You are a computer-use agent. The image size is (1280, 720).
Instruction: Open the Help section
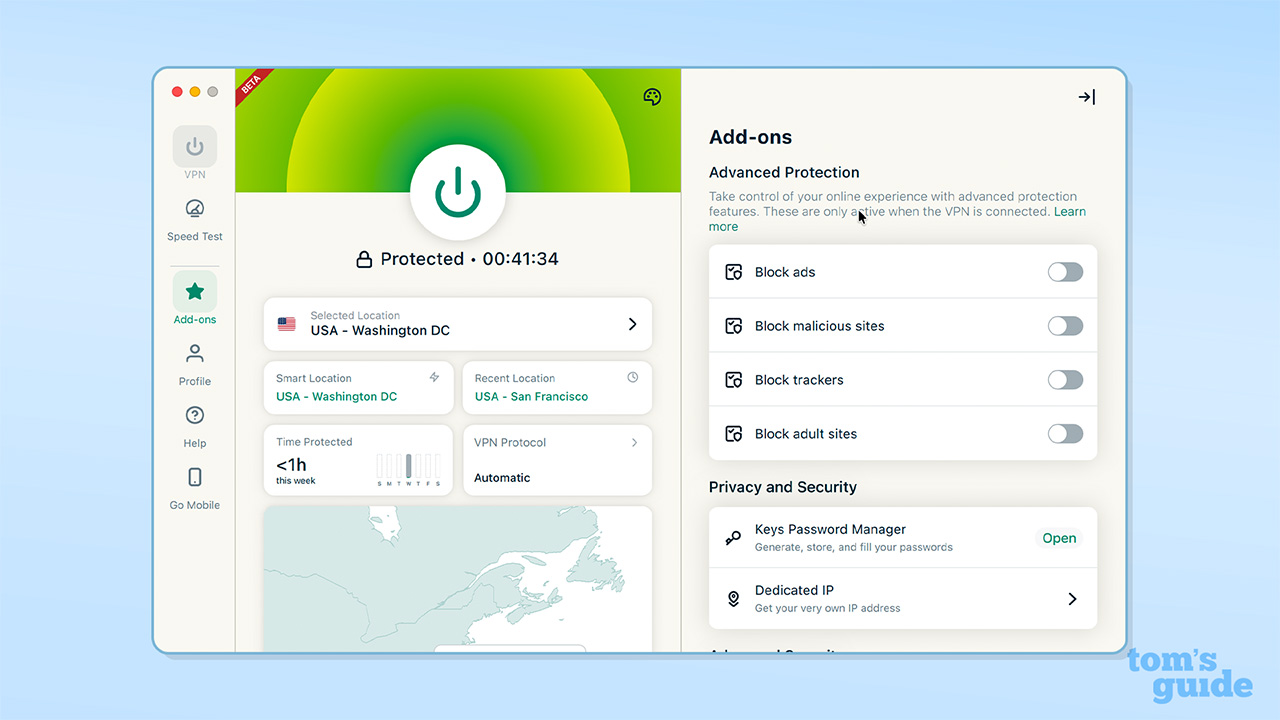click(194, 417)
